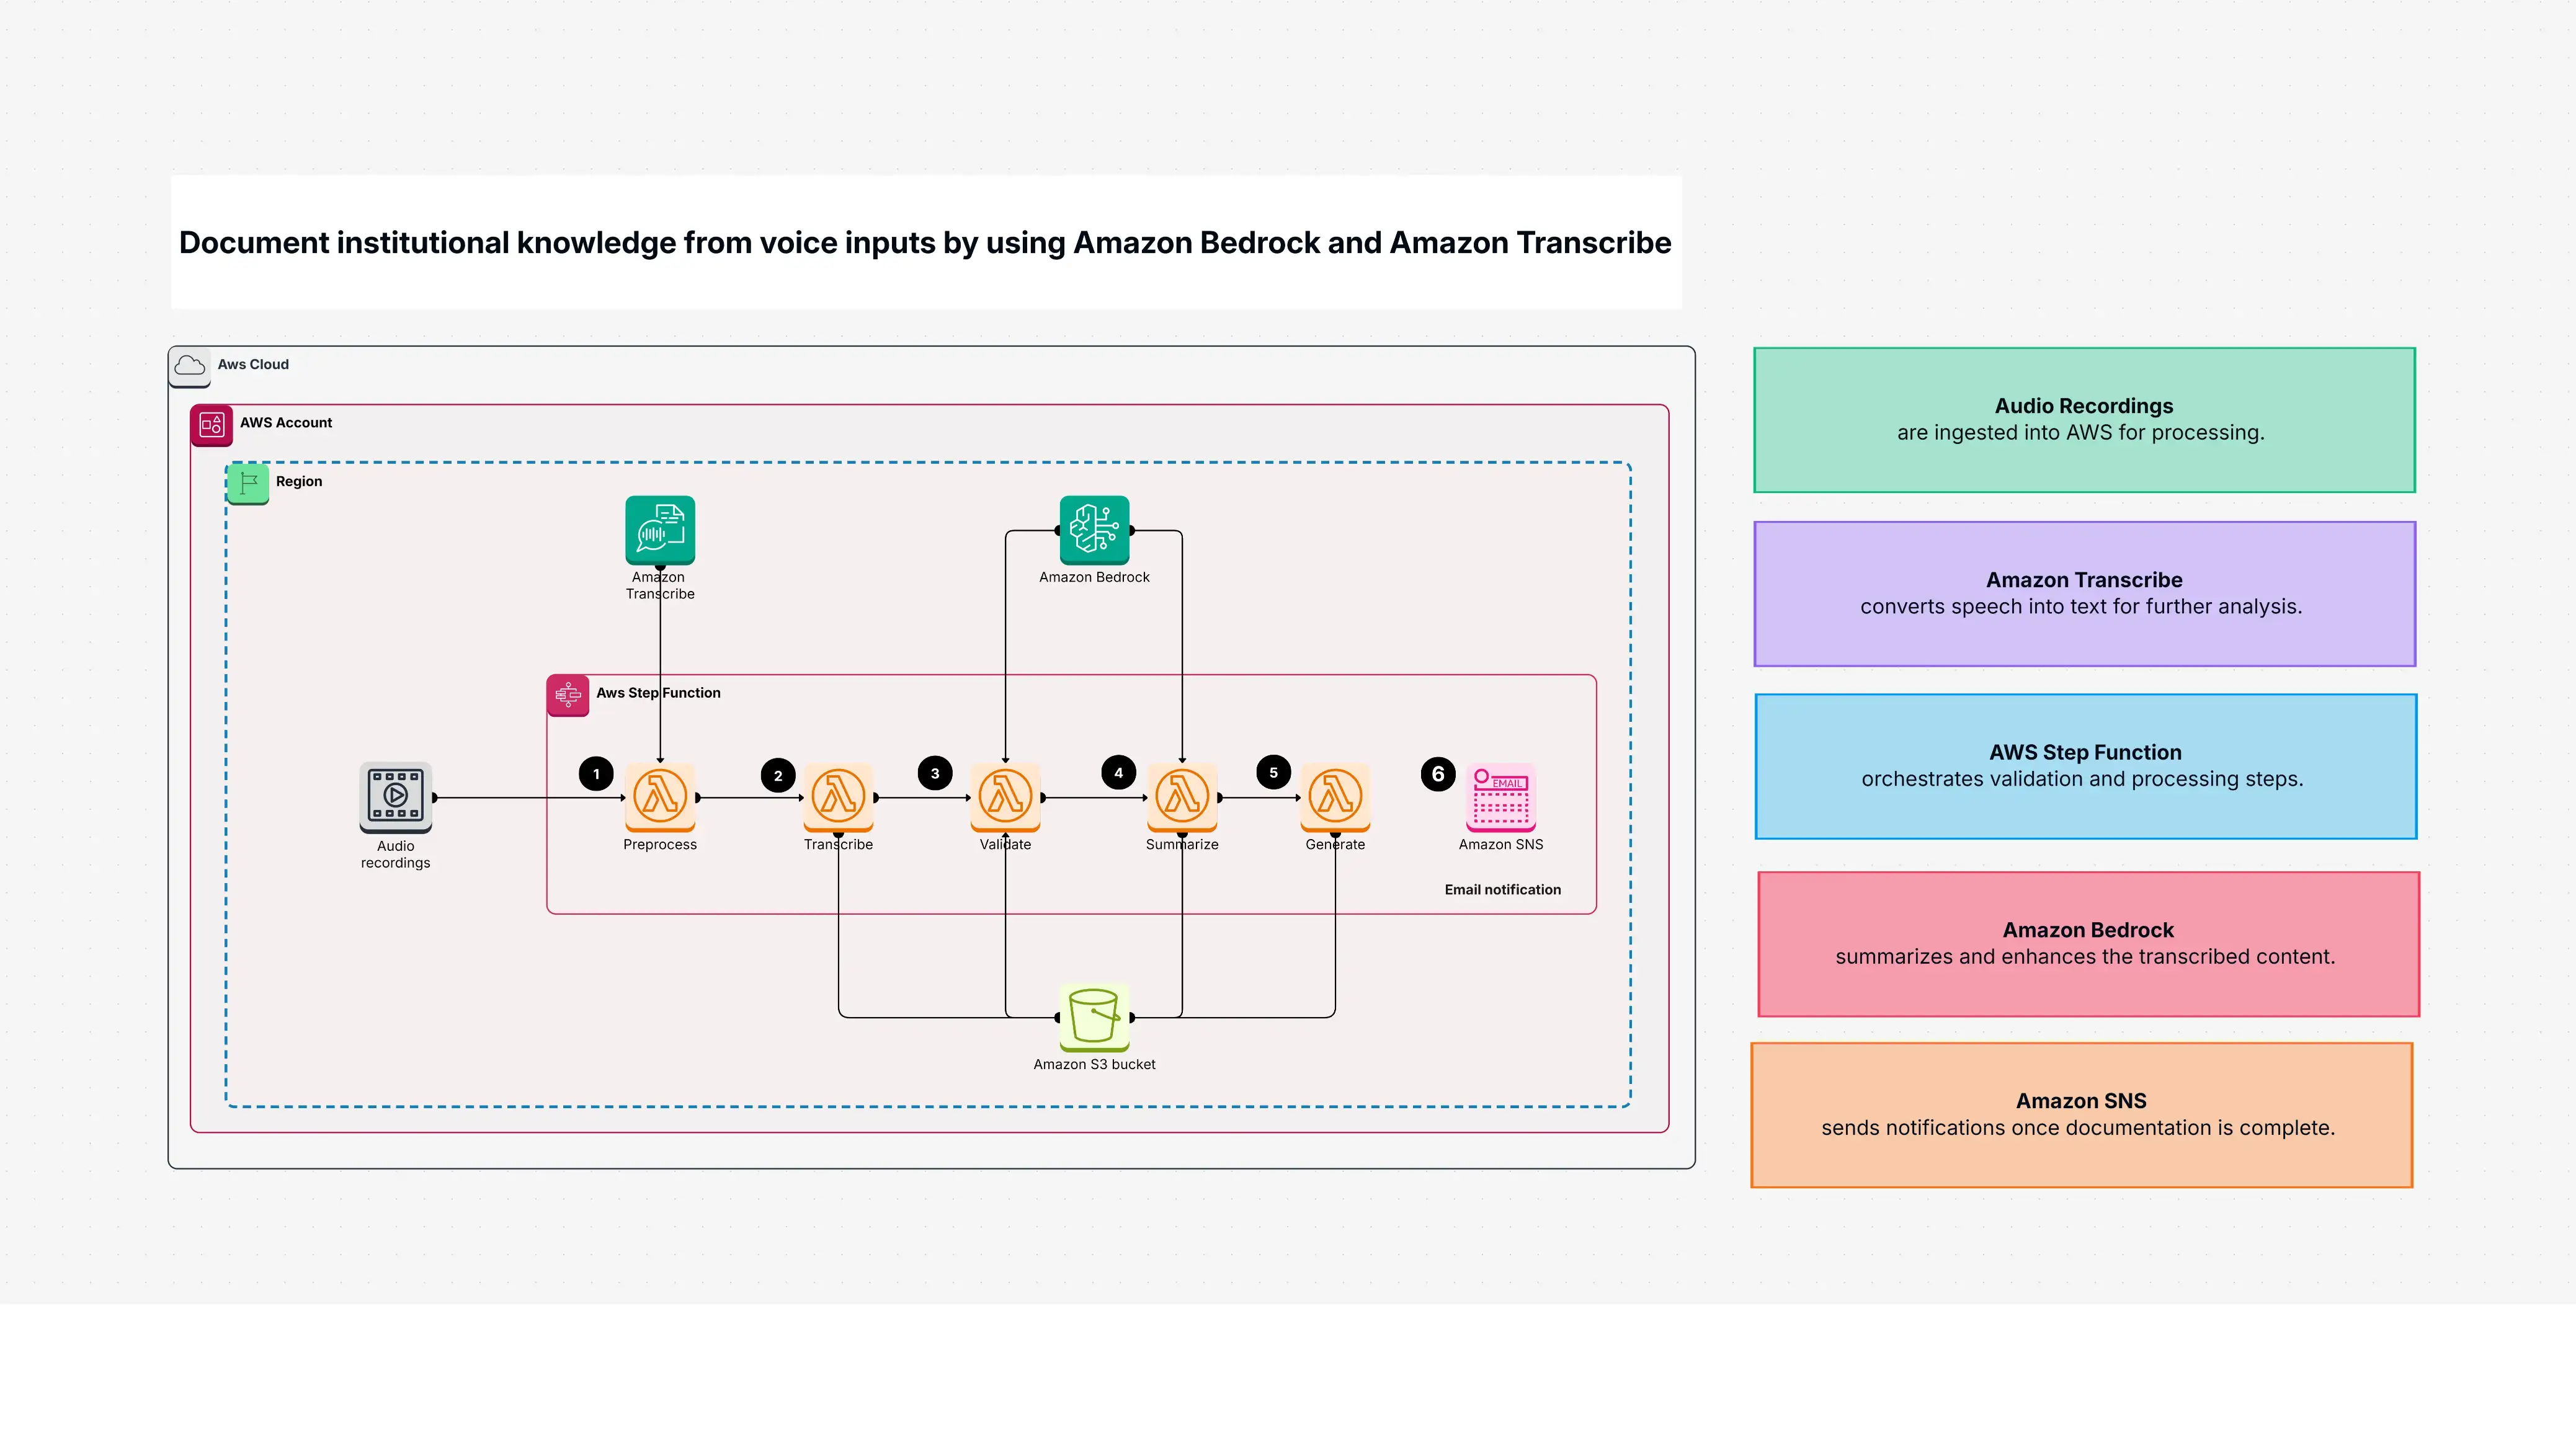The image size is (2576, 1448).
Task: Select the Generate Lambda icon
Action: 1335,797
